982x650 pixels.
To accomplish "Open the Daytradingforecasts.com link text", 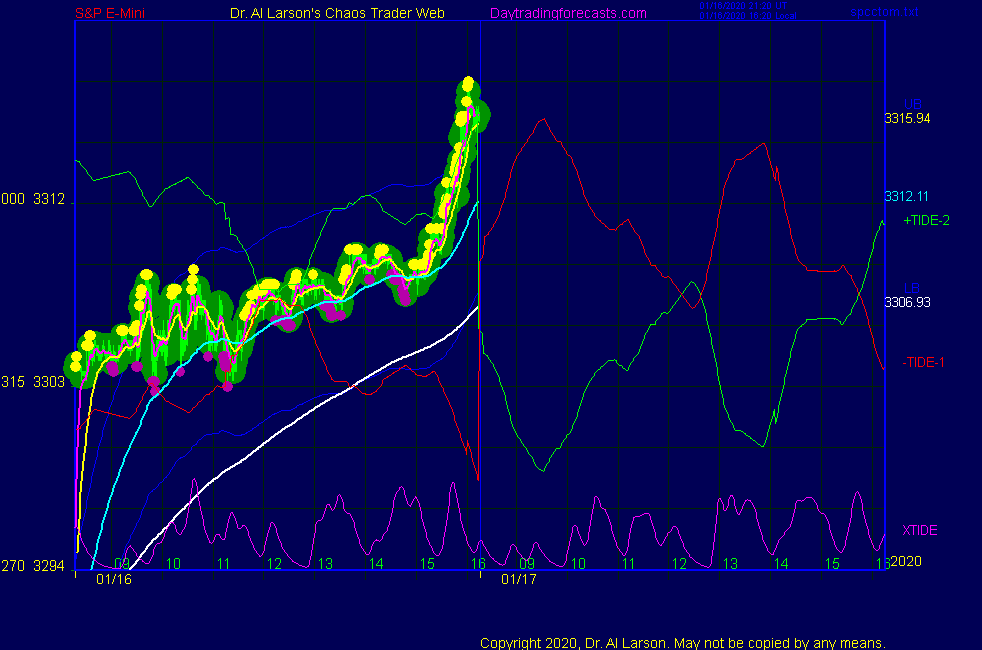I will (x=568, y=13).
